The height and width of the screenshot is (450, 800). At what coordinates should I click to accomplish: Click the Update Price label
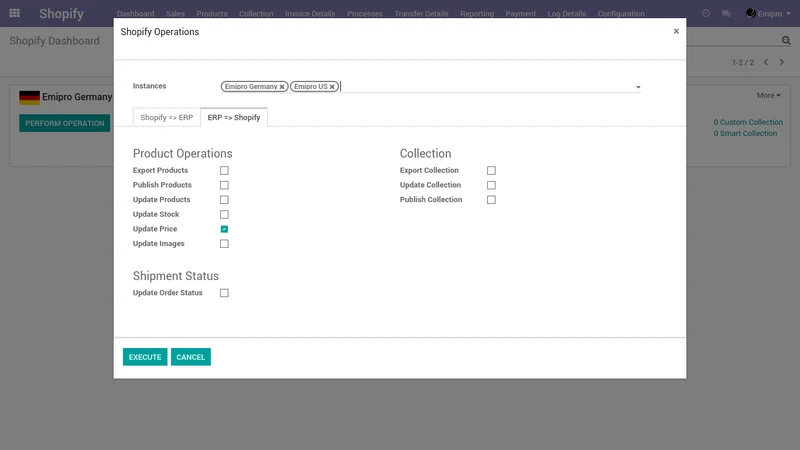point(155,229)
